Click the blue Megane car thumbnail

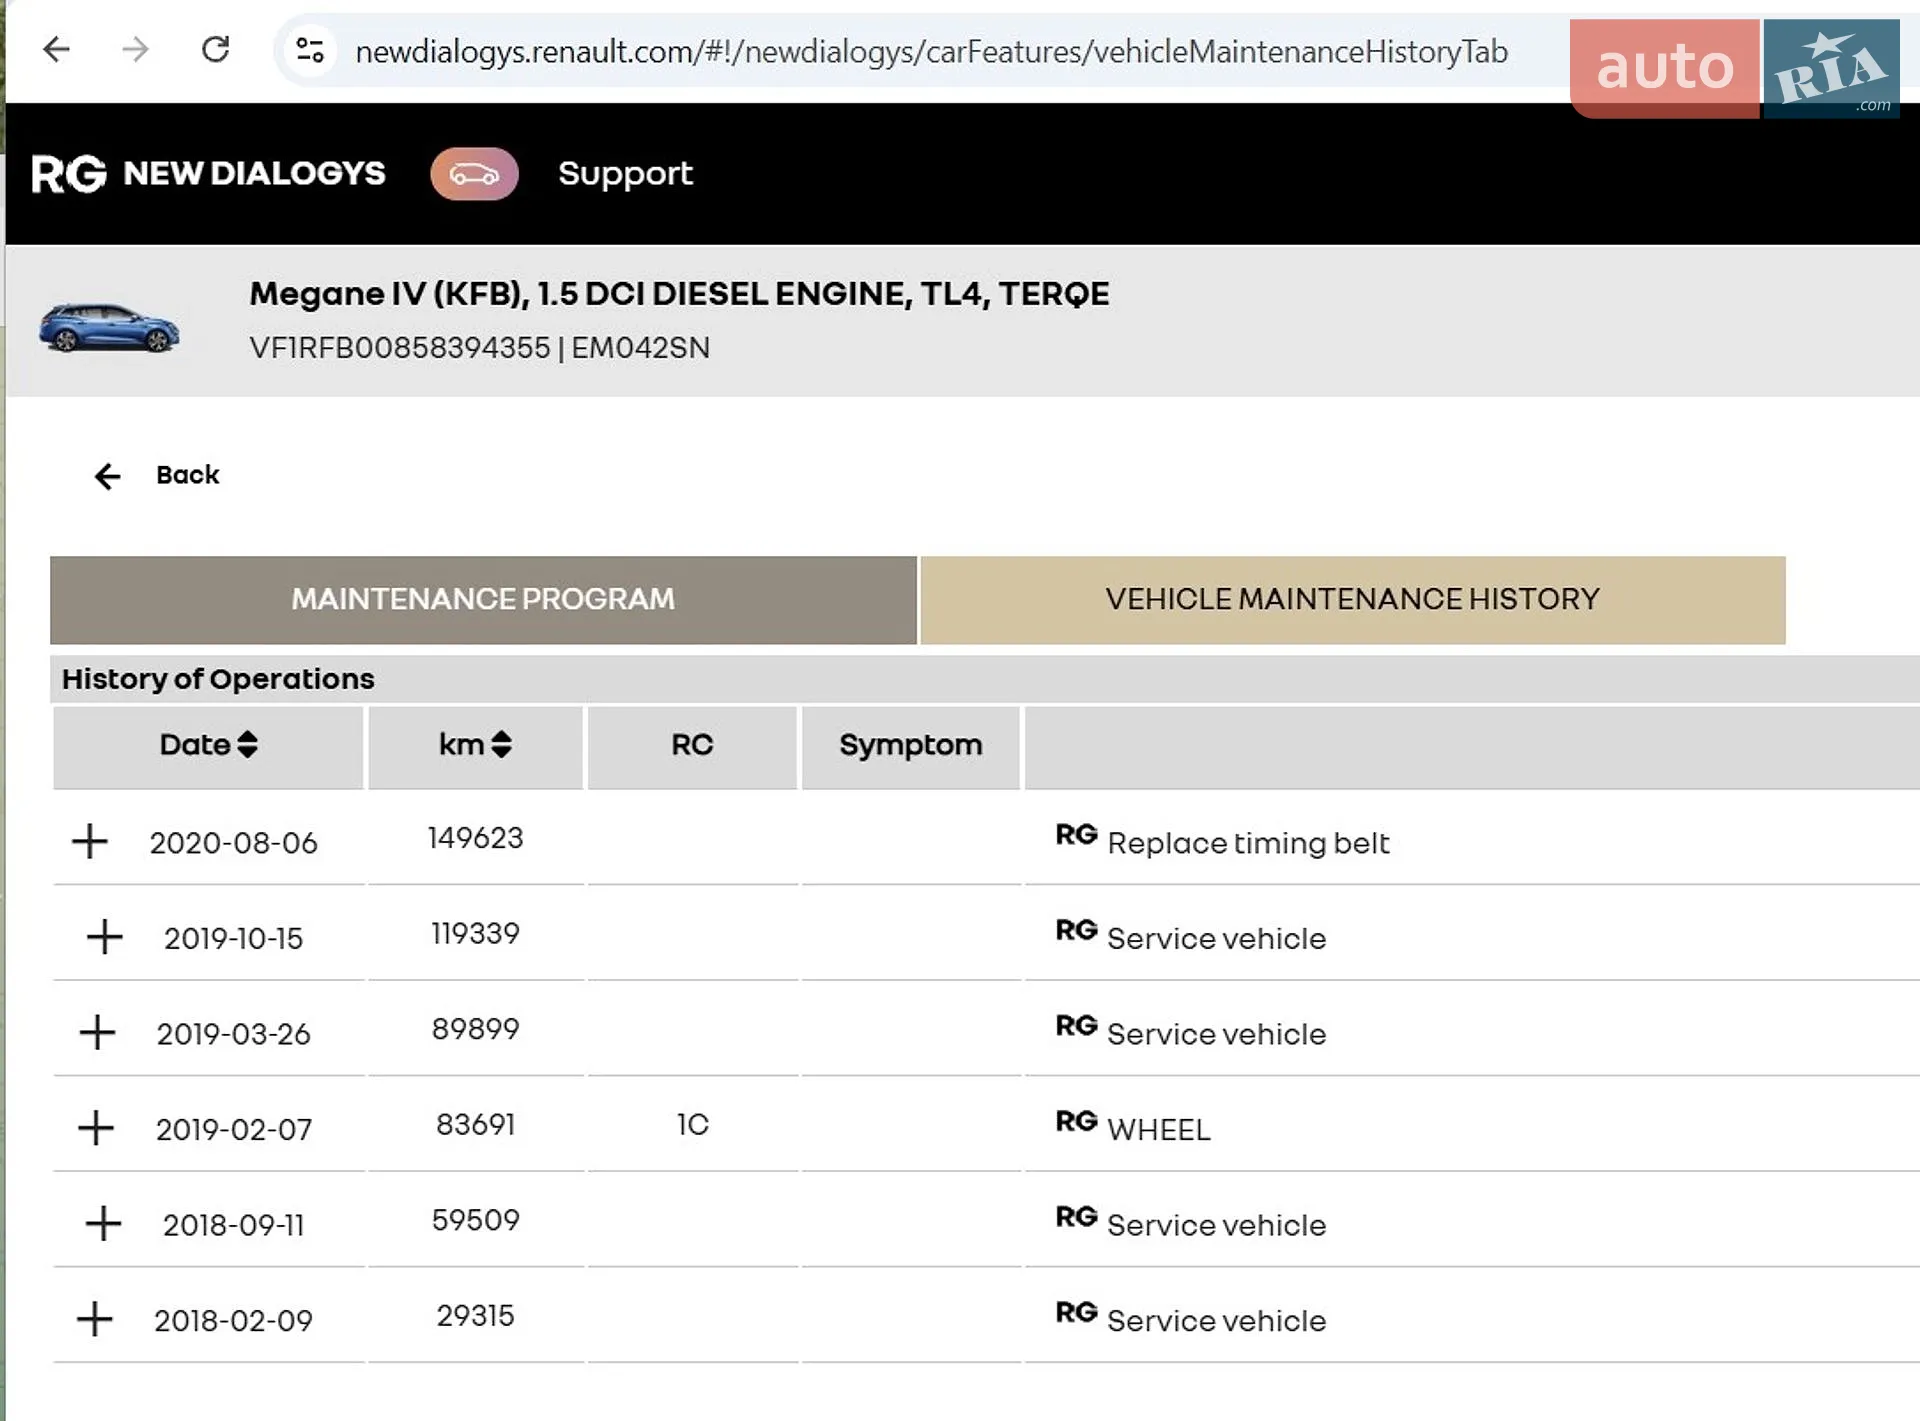pyautogui.click(x=109, y=327)
